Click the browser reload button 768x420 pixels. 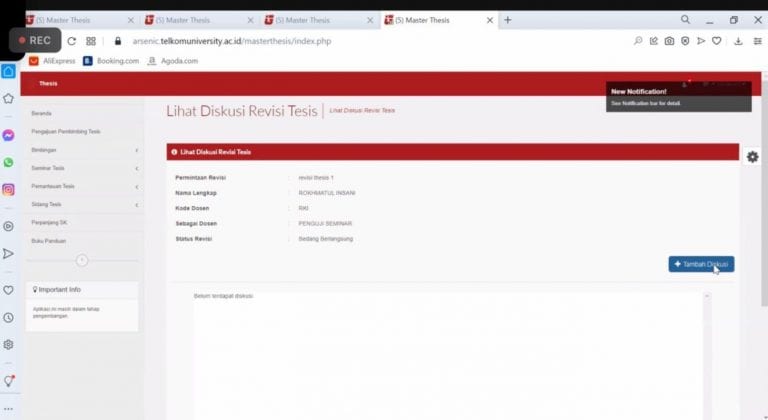(x=72, y=41)
